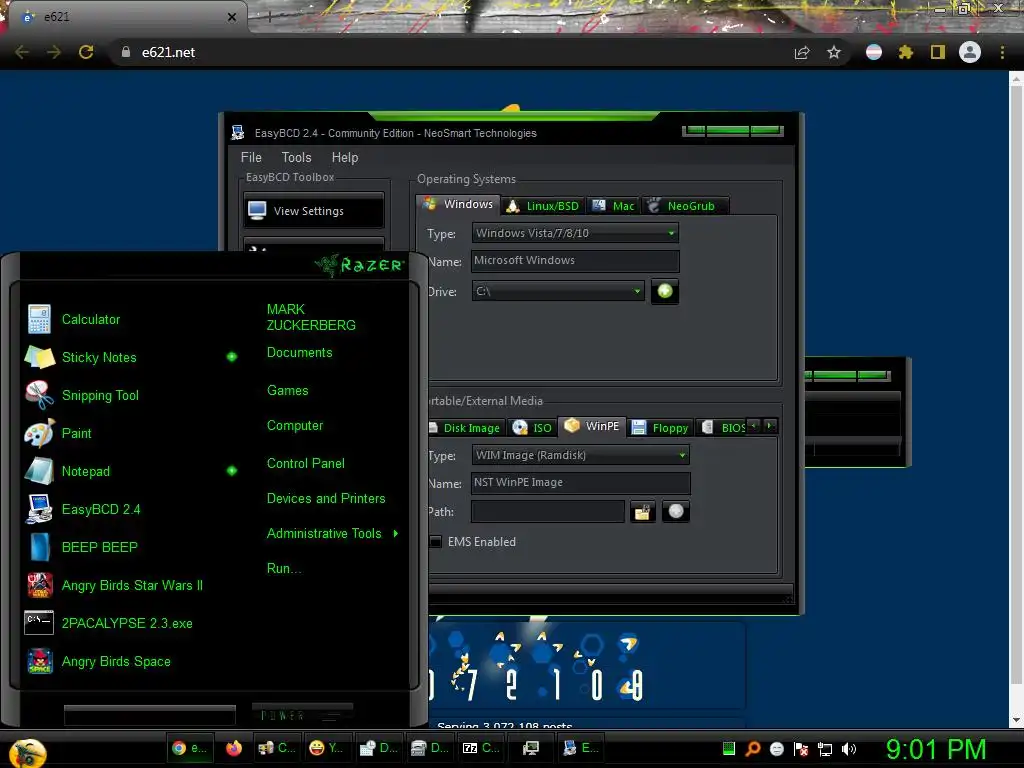This screenshot has height=768, width=1024.
Task: Click browse folder icon beside Path
Action: click(x=643, y=512)
